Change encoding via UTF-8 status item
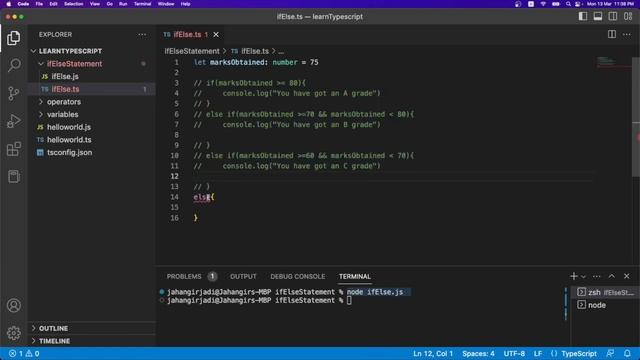Viewport: 640px width, 360px height. coord(514,353)
